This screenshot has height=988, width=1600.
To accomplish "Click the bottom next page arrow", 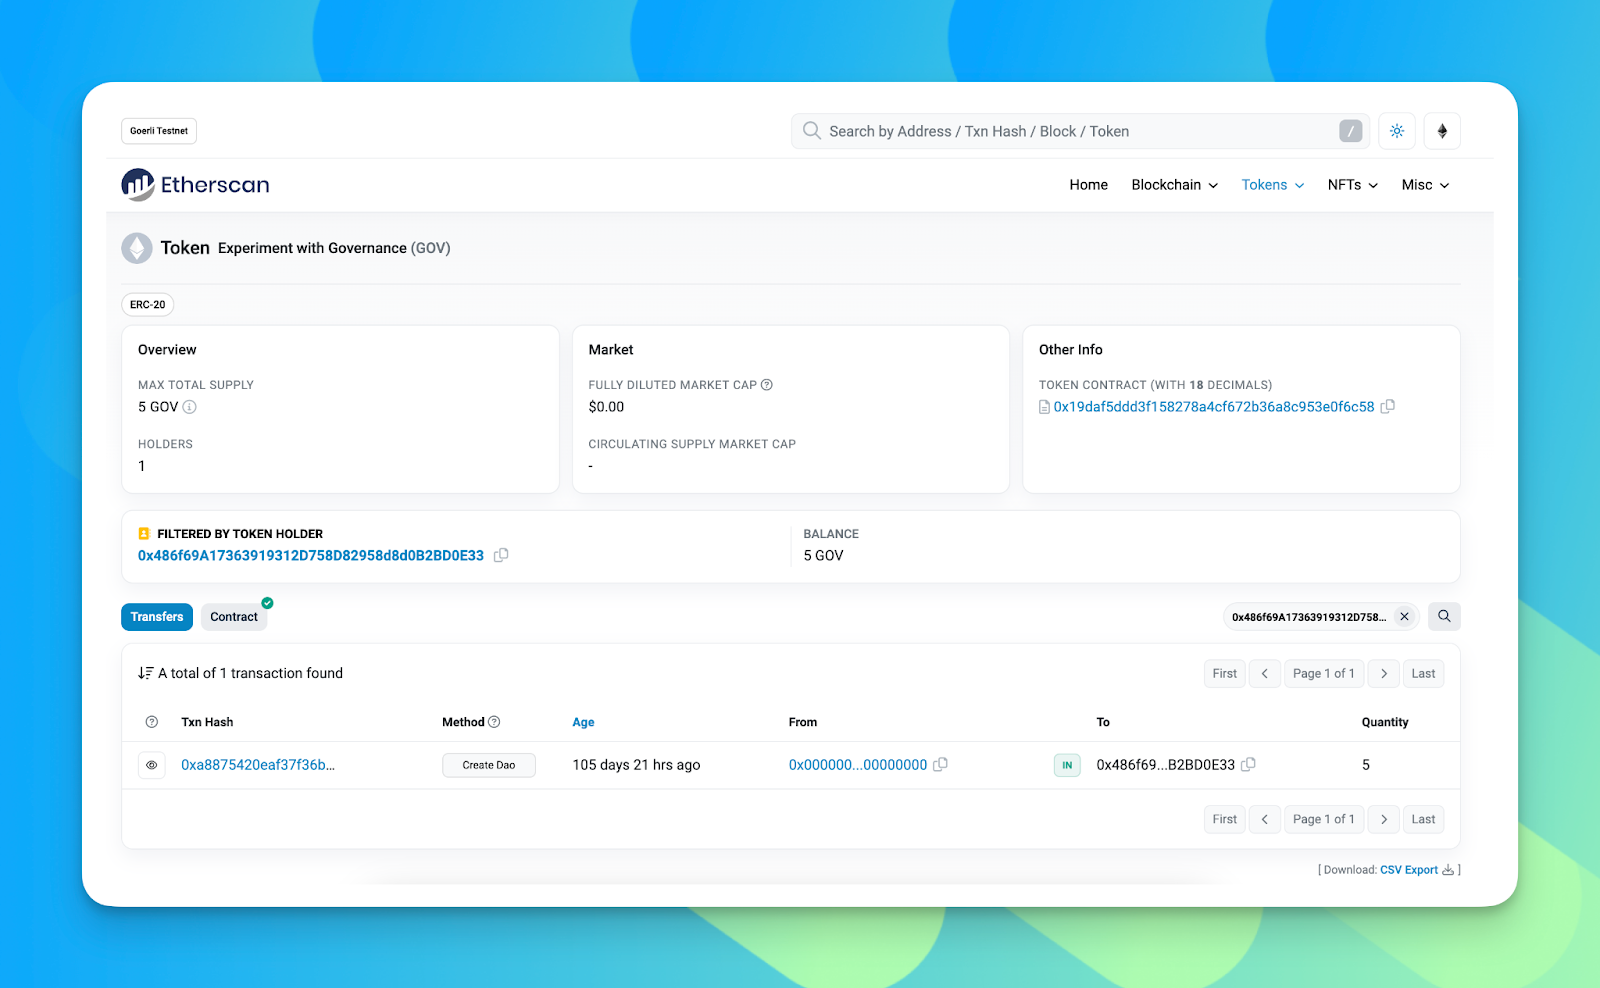I will click(x=1384, y=819).
